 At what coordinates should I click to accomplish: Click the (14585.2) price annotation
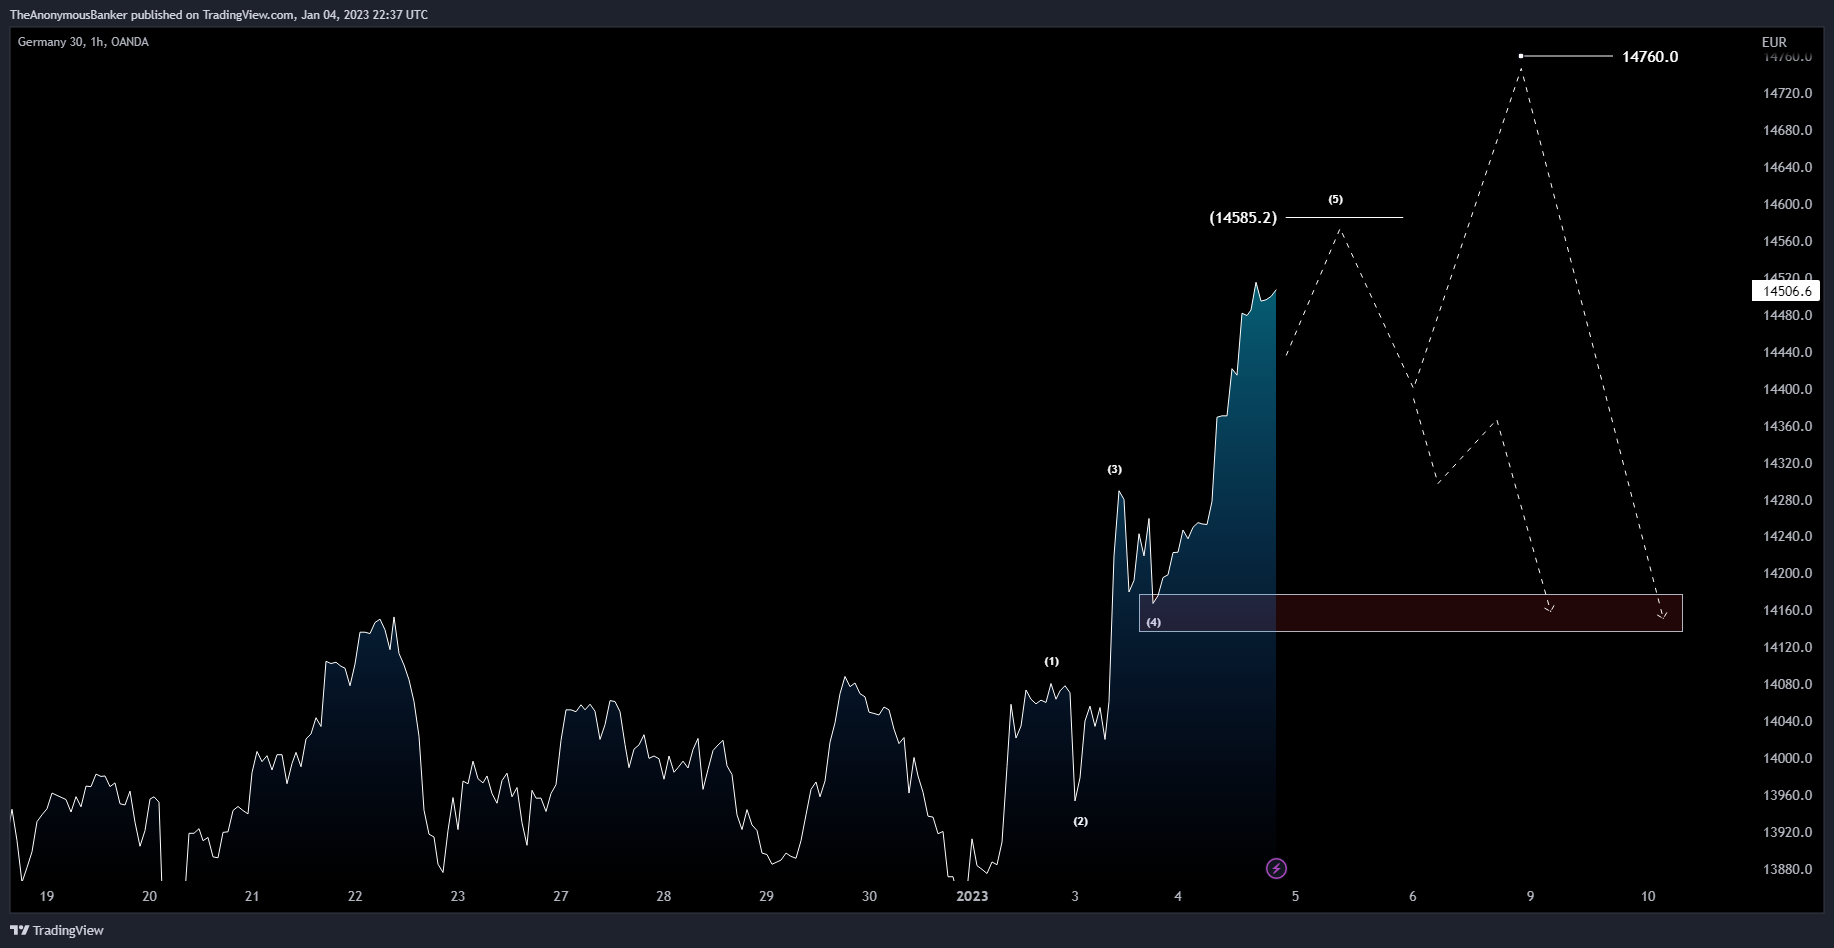pos(1243,217)
